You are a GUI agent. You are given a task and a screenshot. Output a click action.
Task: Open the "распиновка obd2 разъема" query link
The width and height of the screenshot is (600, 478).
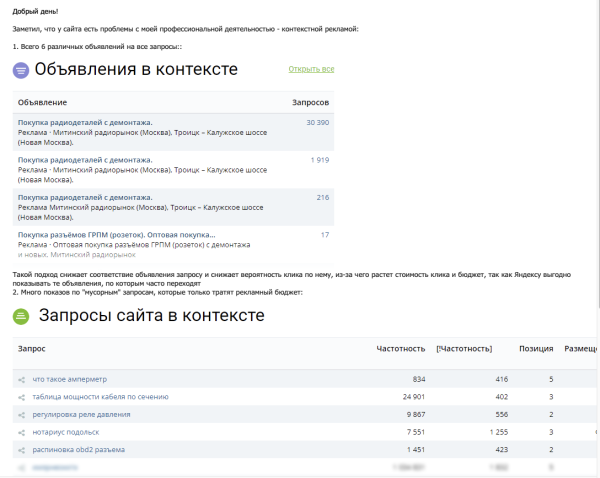pyautogui.click(x=79, y=450)
